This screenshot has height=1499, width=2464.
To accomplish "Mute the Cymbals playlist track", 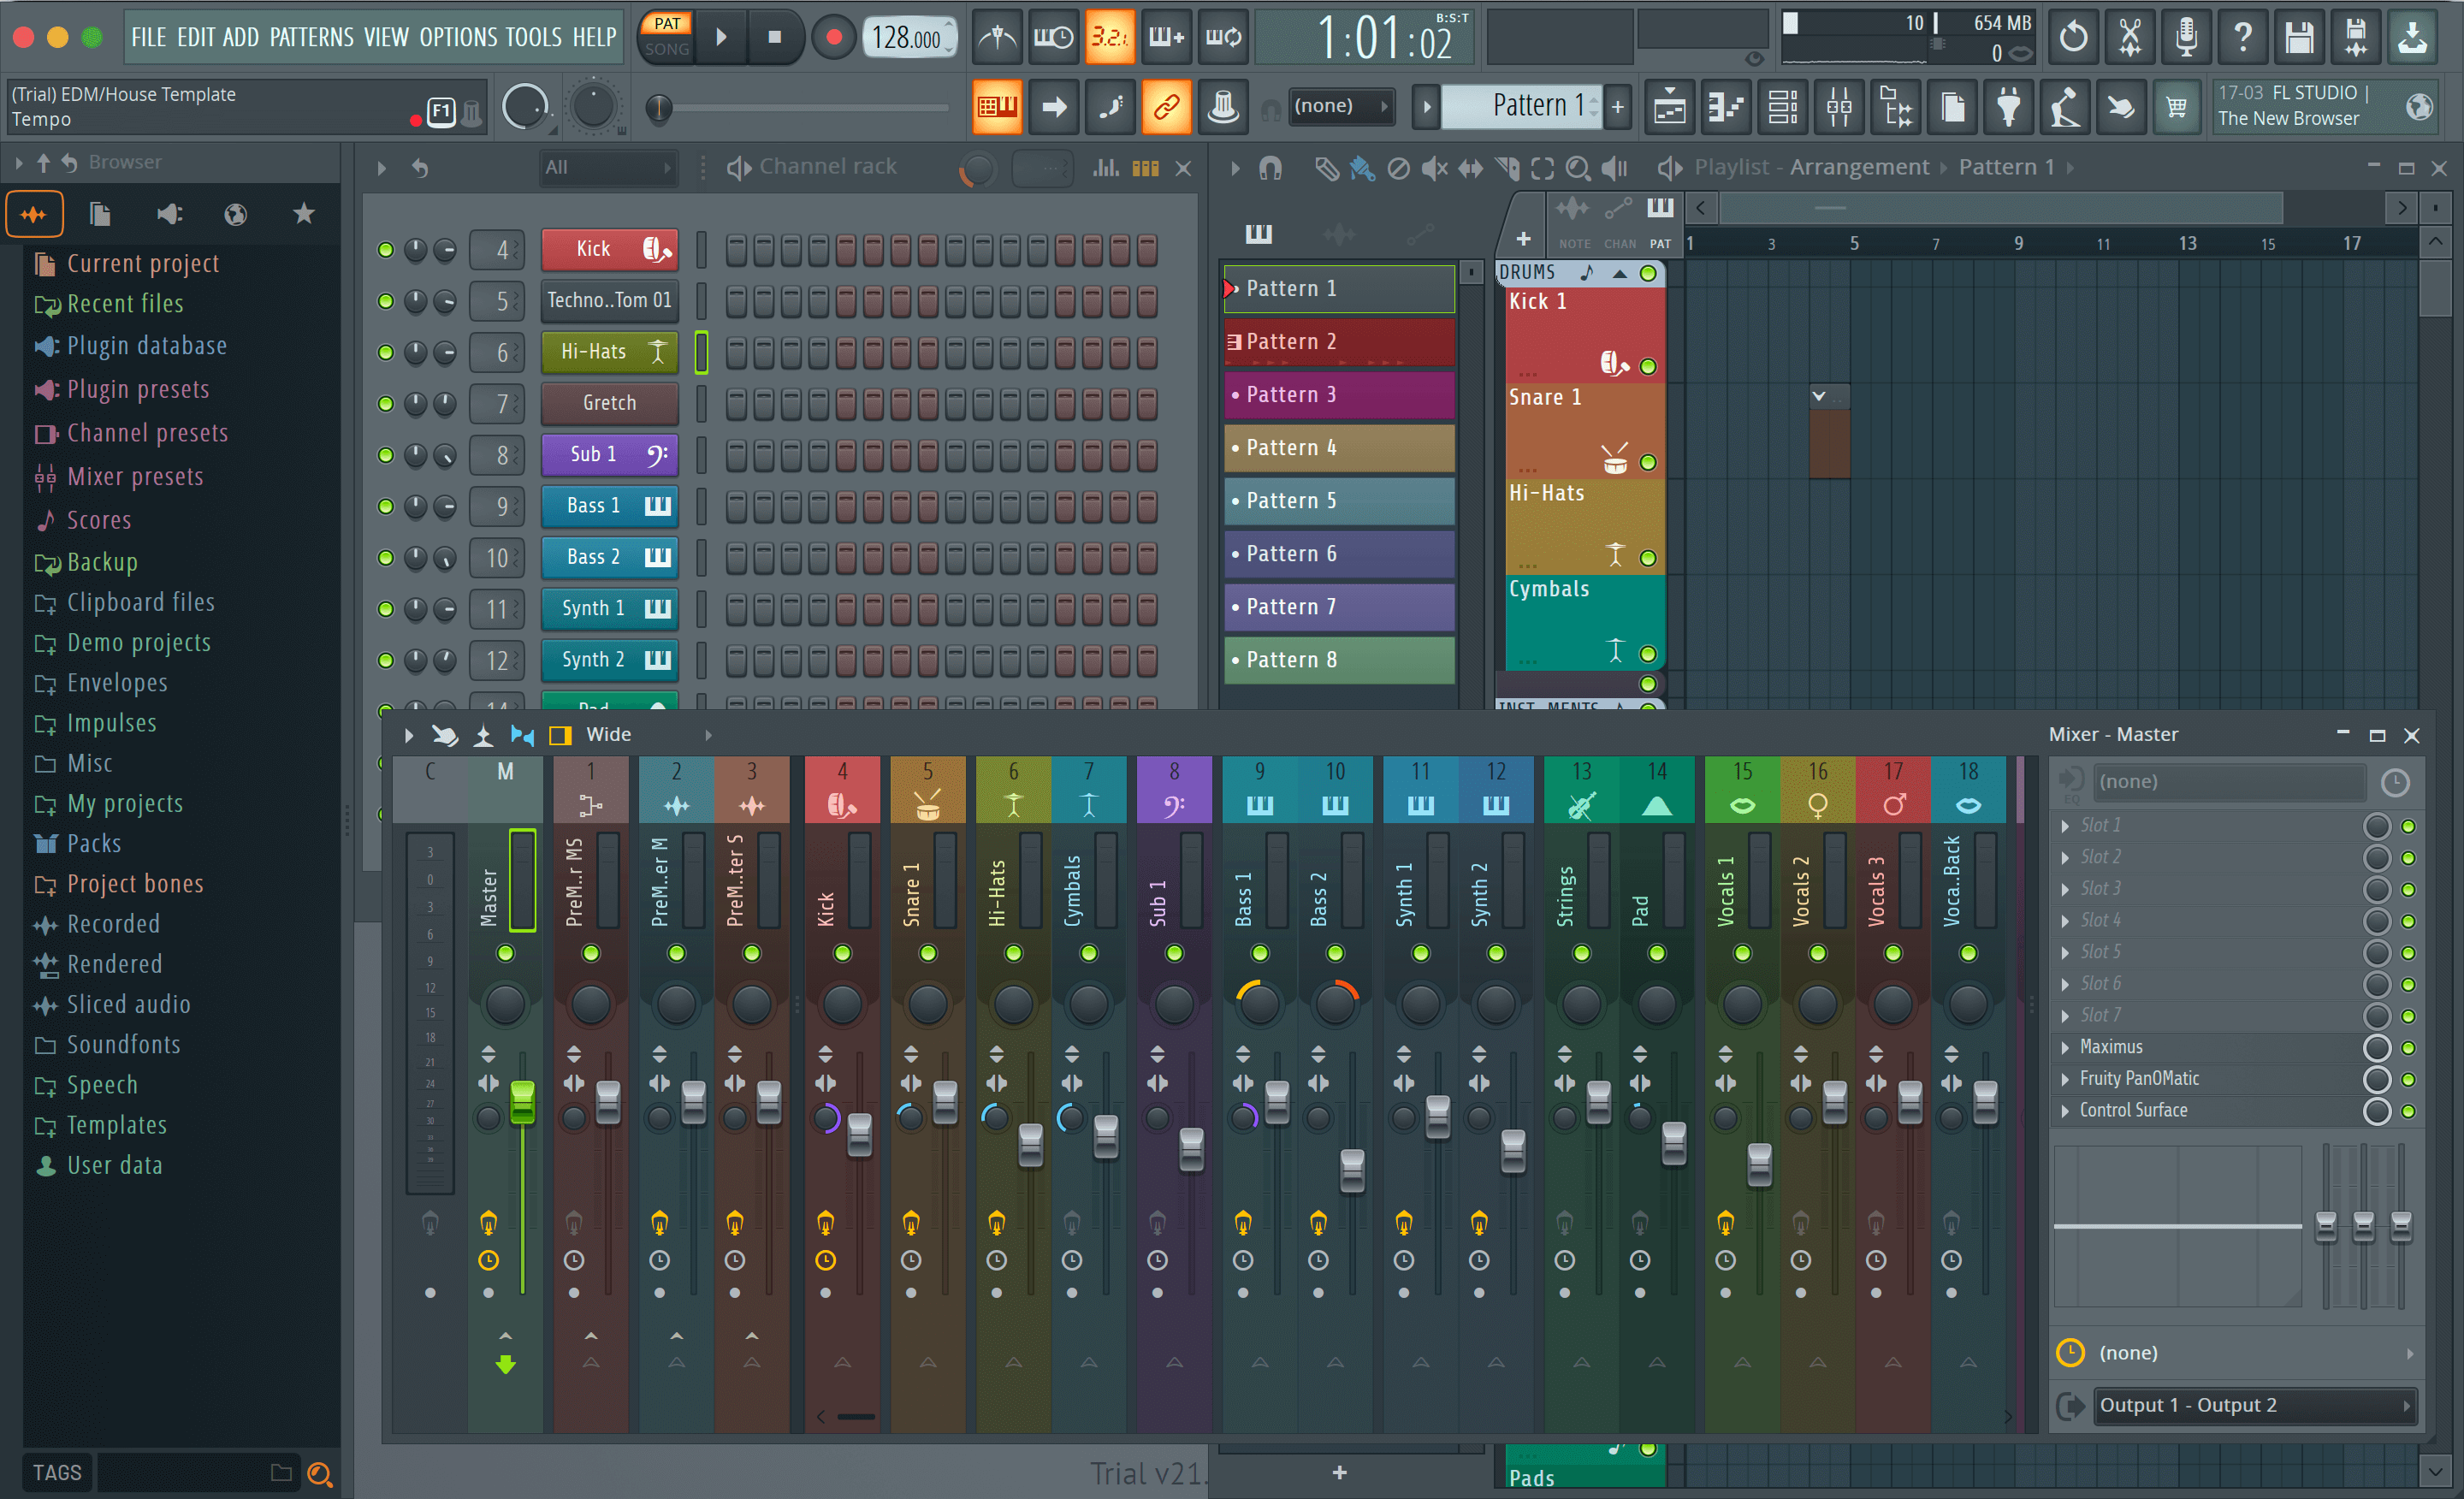I will [1648, 654].
